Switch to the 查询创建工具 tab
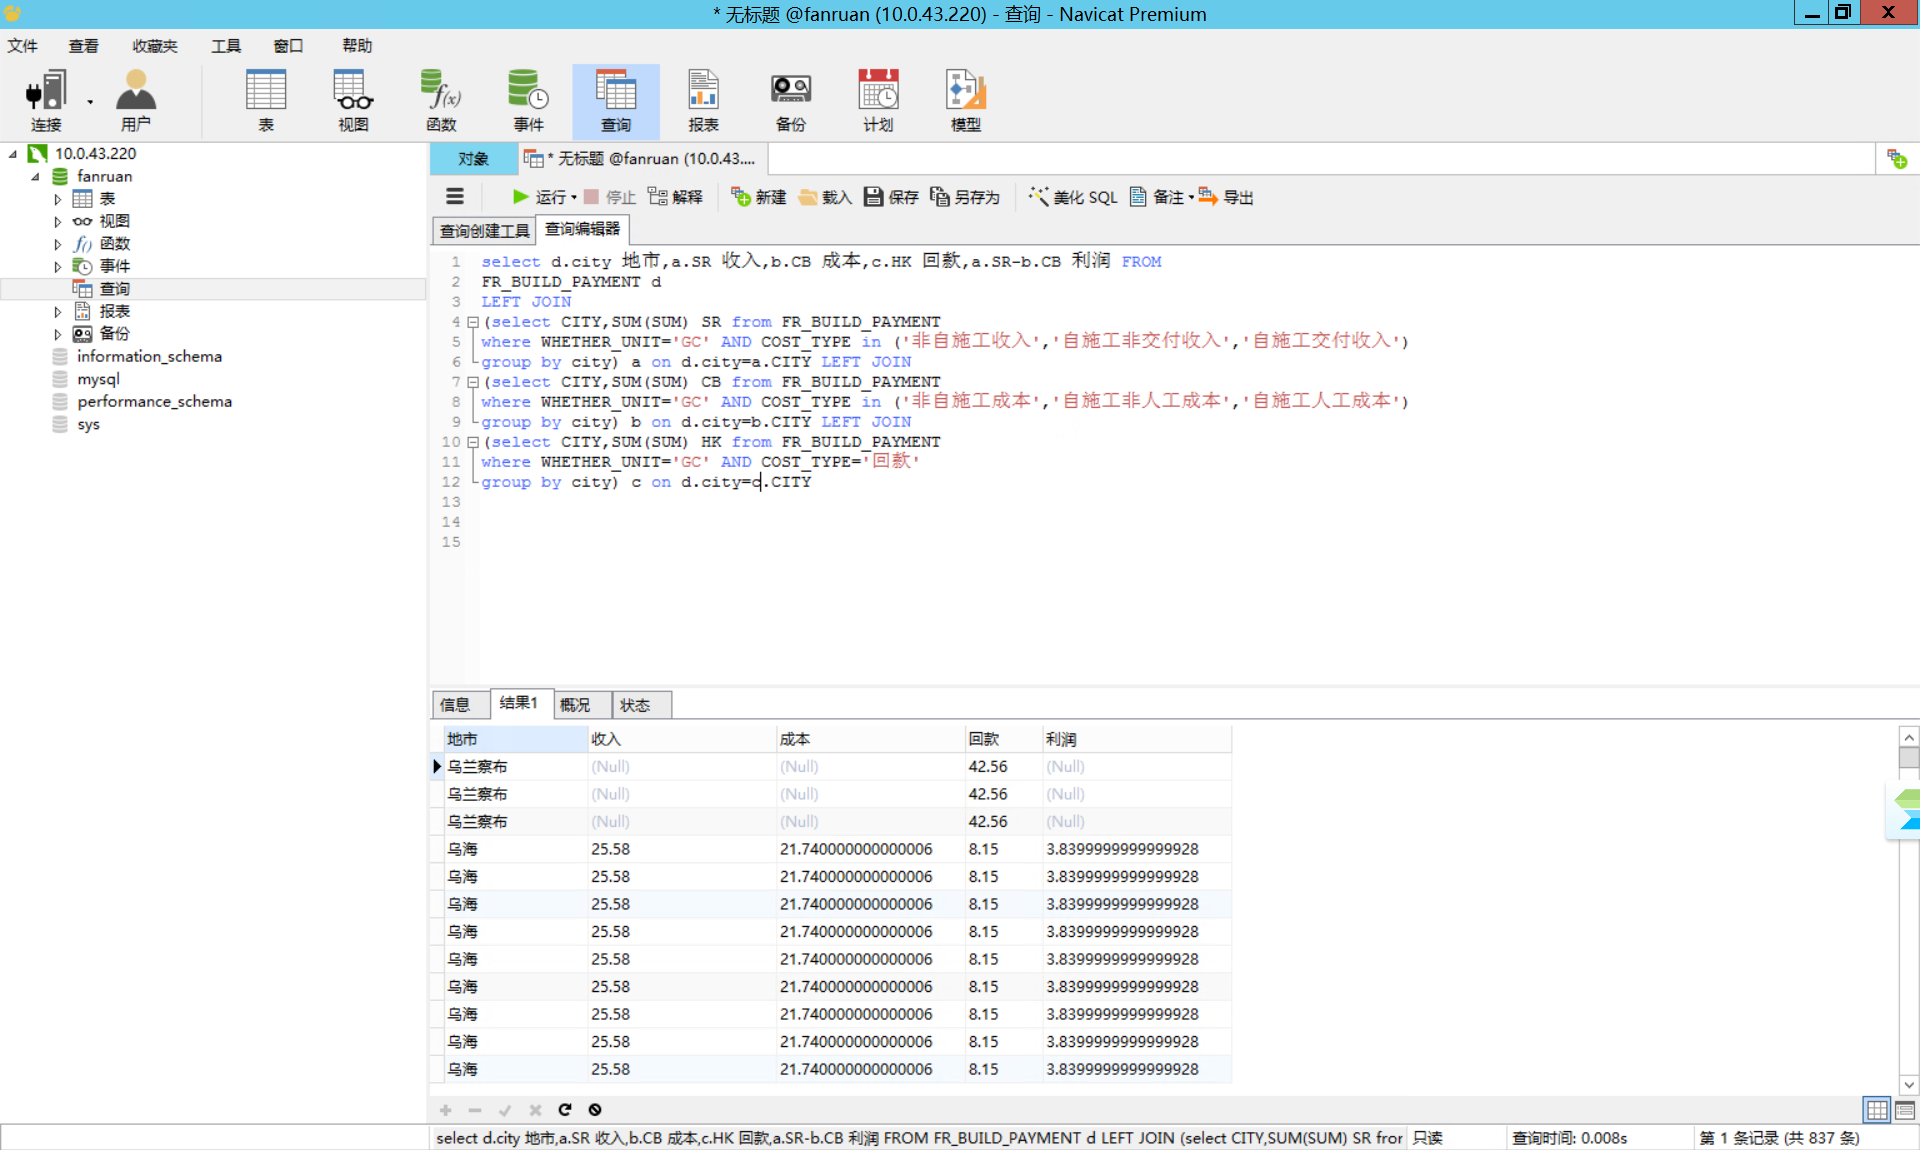 coord(485,231)
